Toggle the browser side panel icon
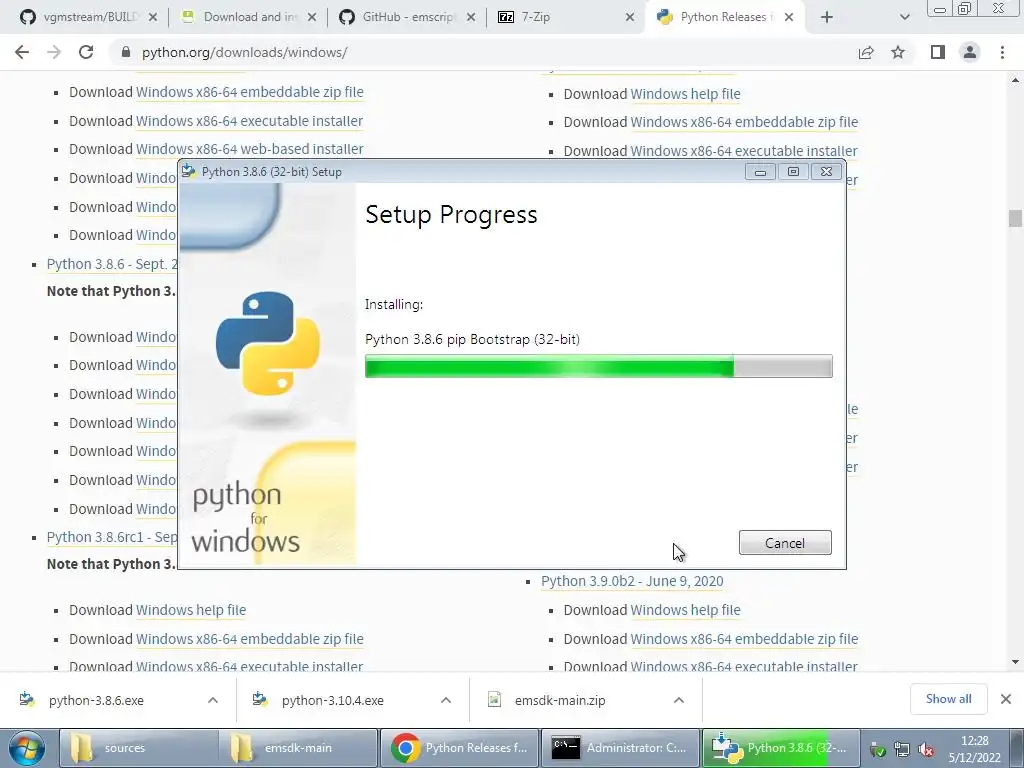1024x768 pixels. point(938,52)
